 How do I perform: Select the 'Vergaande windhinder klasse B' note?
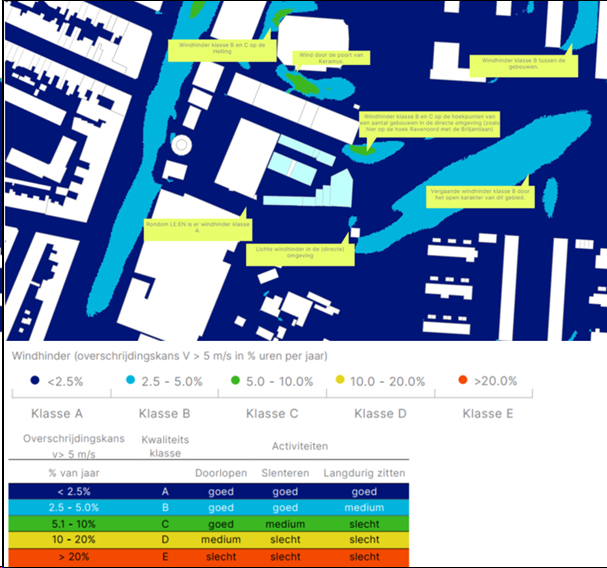[480, 197]
